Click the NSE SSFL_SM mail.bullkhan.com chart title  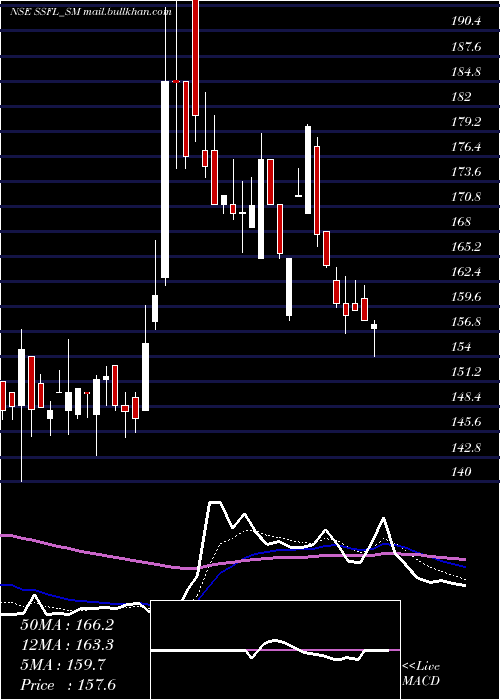pos(91,12)
